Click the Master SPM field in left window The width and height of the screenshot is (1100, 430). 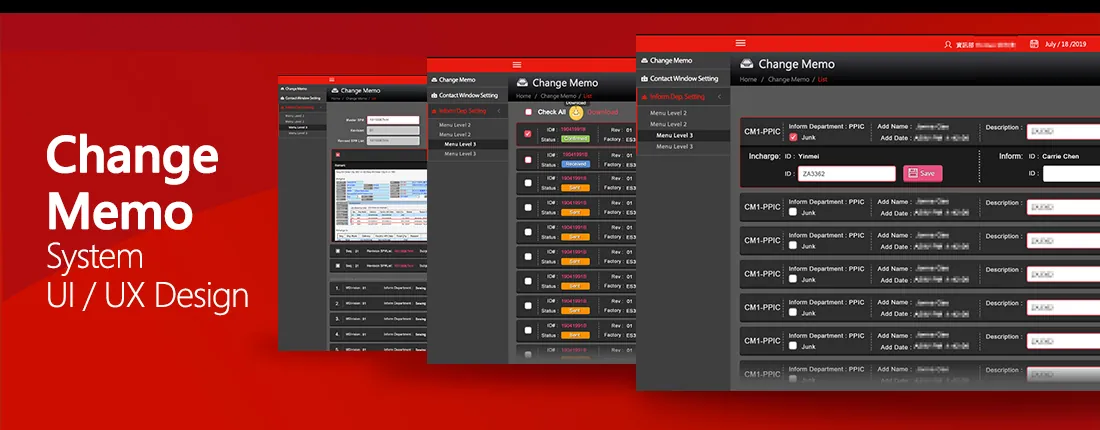[393, 120]
